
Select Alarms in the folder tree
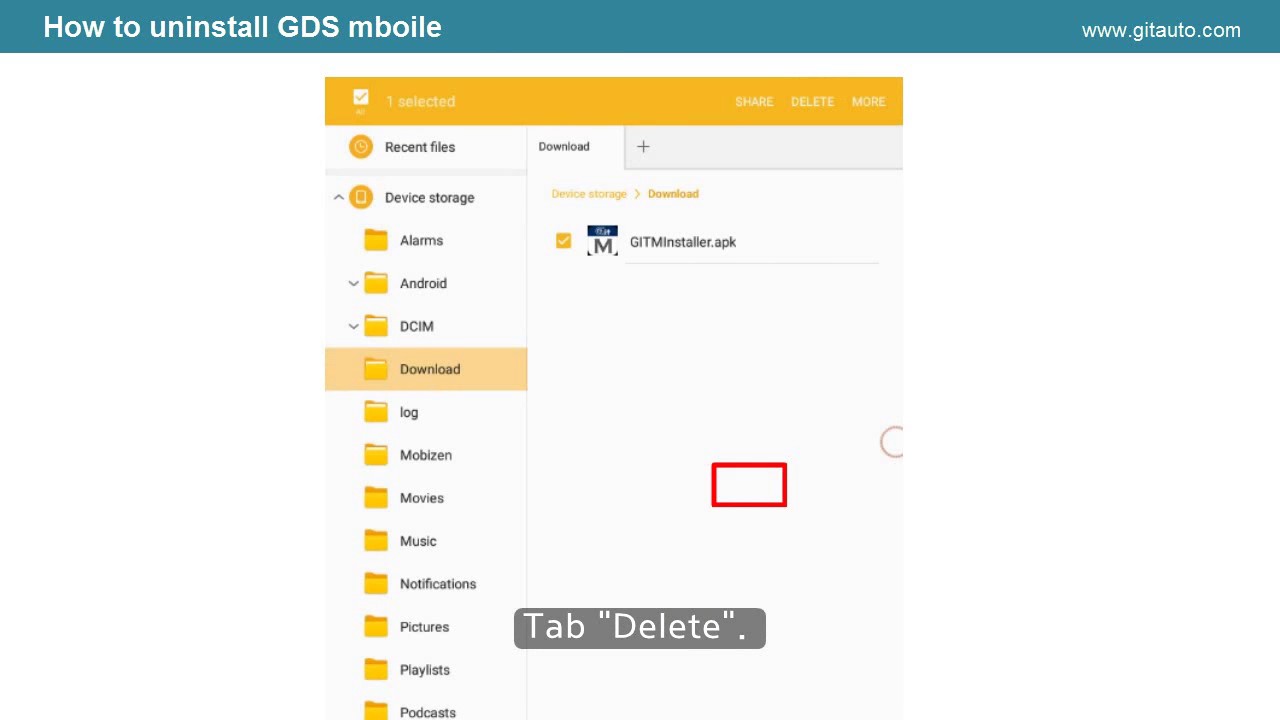click(x=421, y=241)
